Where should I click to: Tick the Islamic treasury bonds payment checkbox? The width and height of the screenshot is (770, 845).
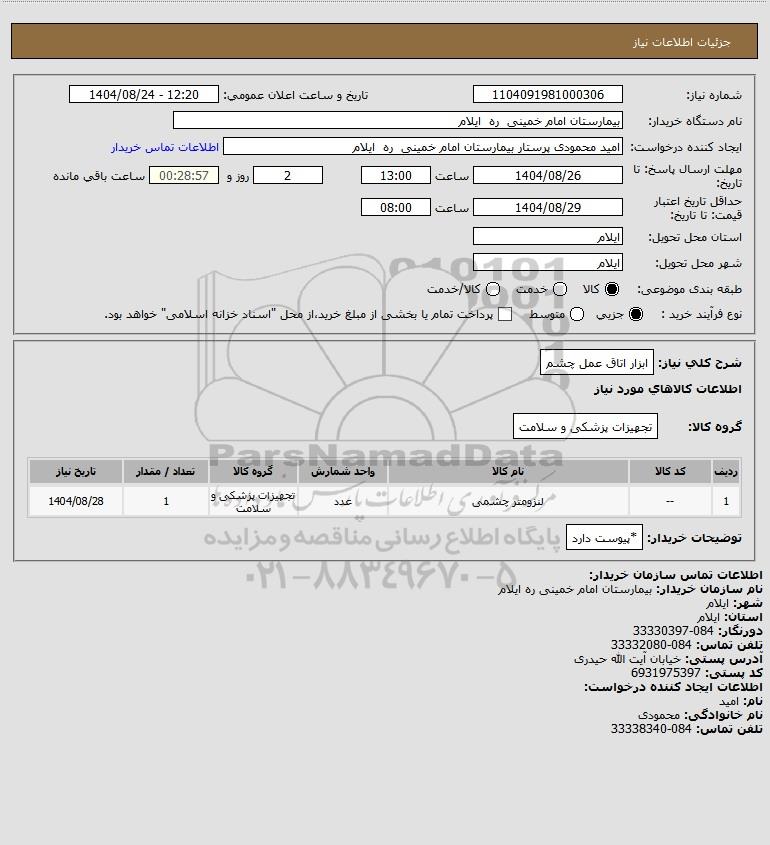point(505,314)
